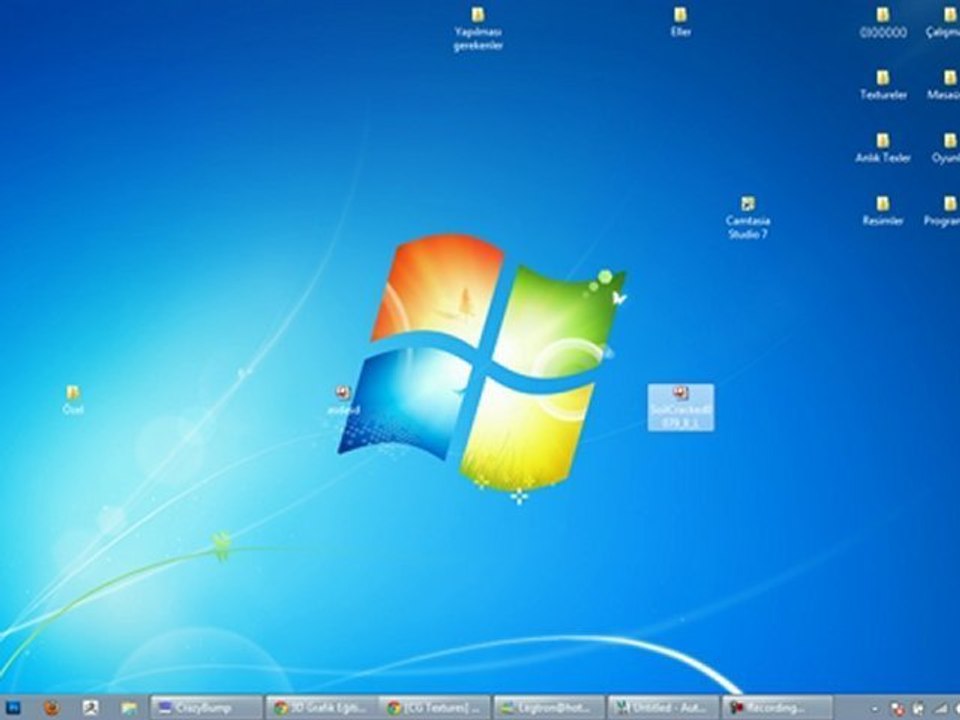This screenshot has width=960, height=720.
Task: Select the Textureler folder icon
Action: click(882, 85)
